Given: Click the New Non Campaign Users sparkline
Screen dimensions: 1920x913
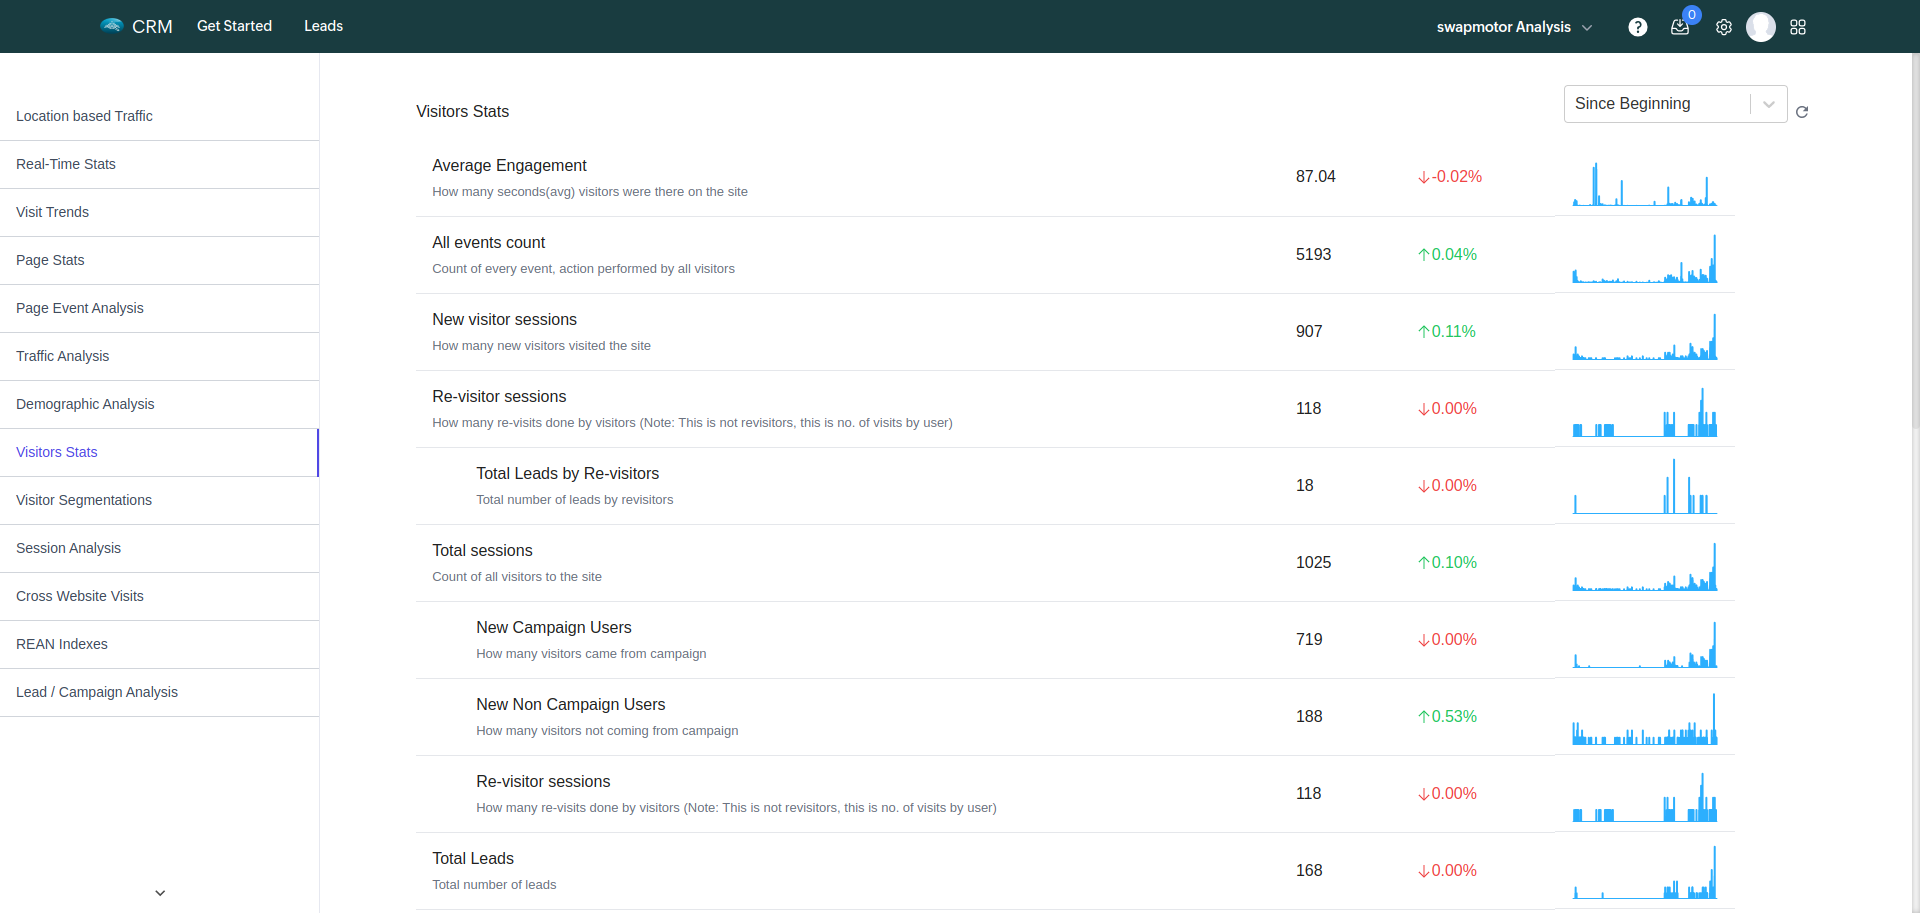Looking at the screenshot, I should 1645,721.
